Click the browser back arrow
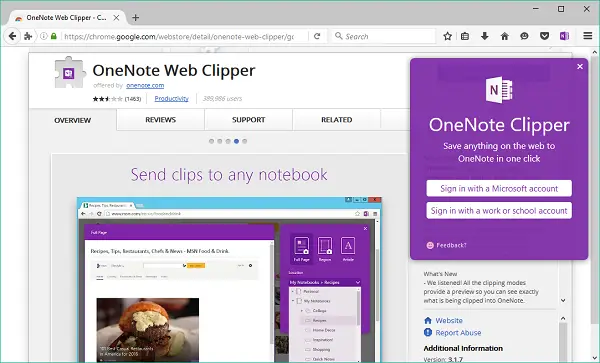This screenshot has height=363, width=600. [12, 36]
